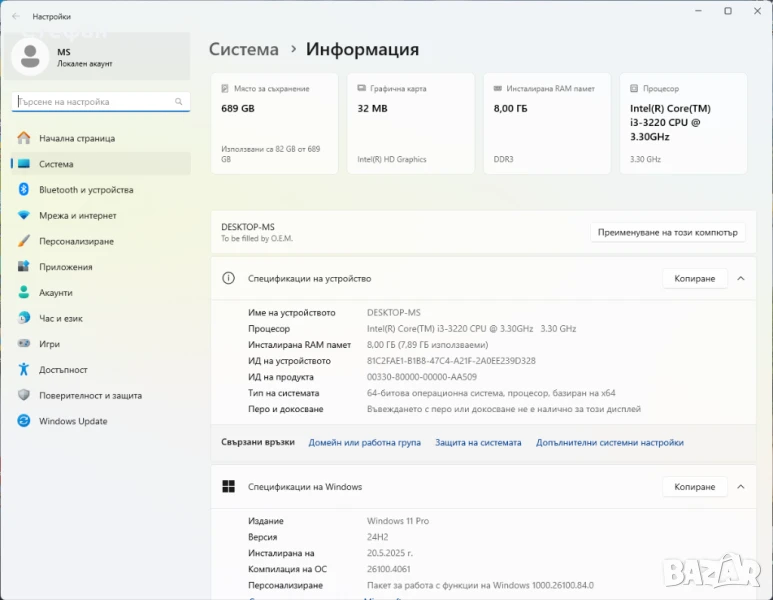Copy device specifications with Копиране button
Image resolution: width=773 pixels, height=600 pixels.
tap(694, 279)
